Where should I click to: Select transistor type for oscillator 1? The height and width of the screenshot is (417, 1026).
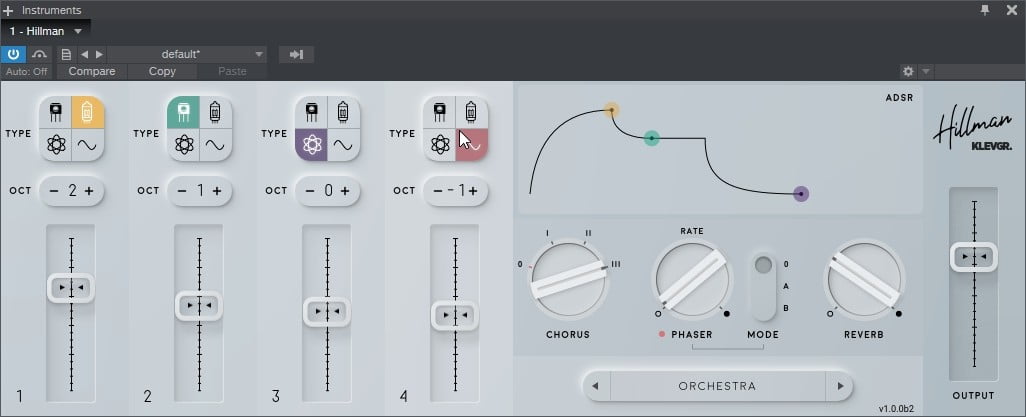point(56,113)
